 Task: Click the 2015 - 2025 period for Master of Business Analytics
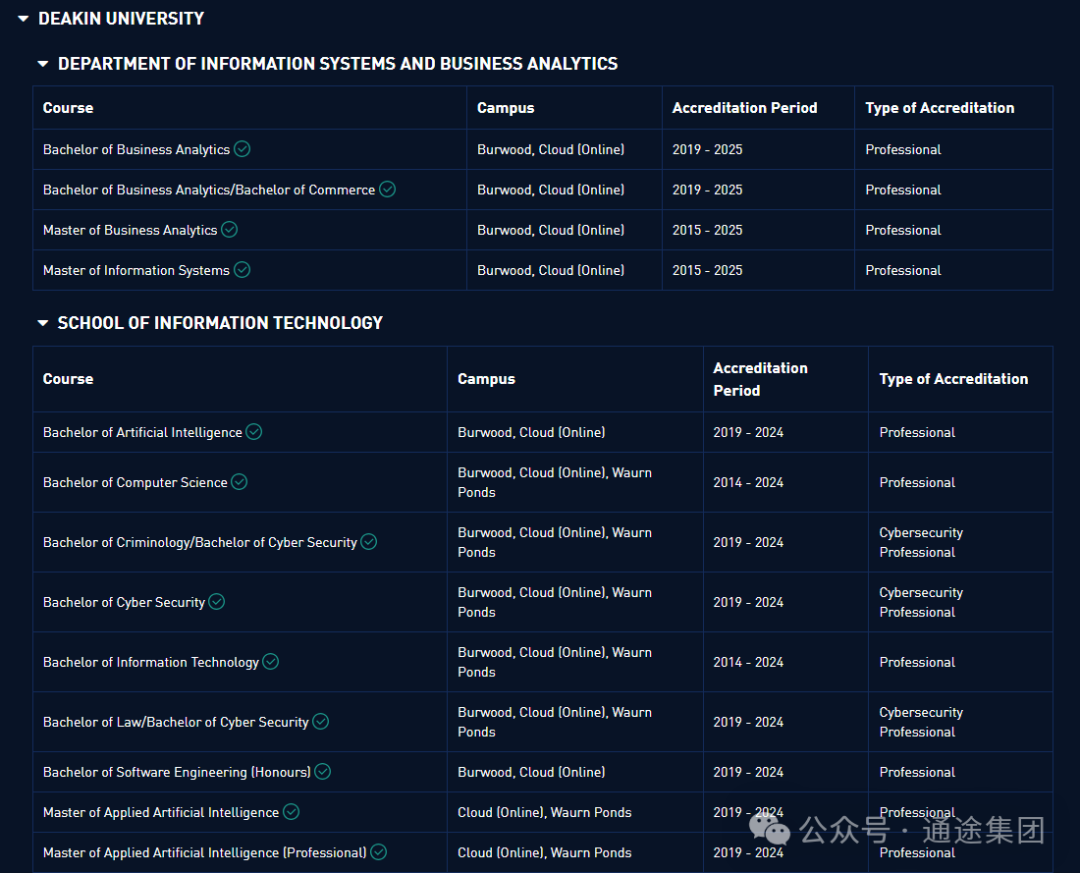click(x=707, y=230)
